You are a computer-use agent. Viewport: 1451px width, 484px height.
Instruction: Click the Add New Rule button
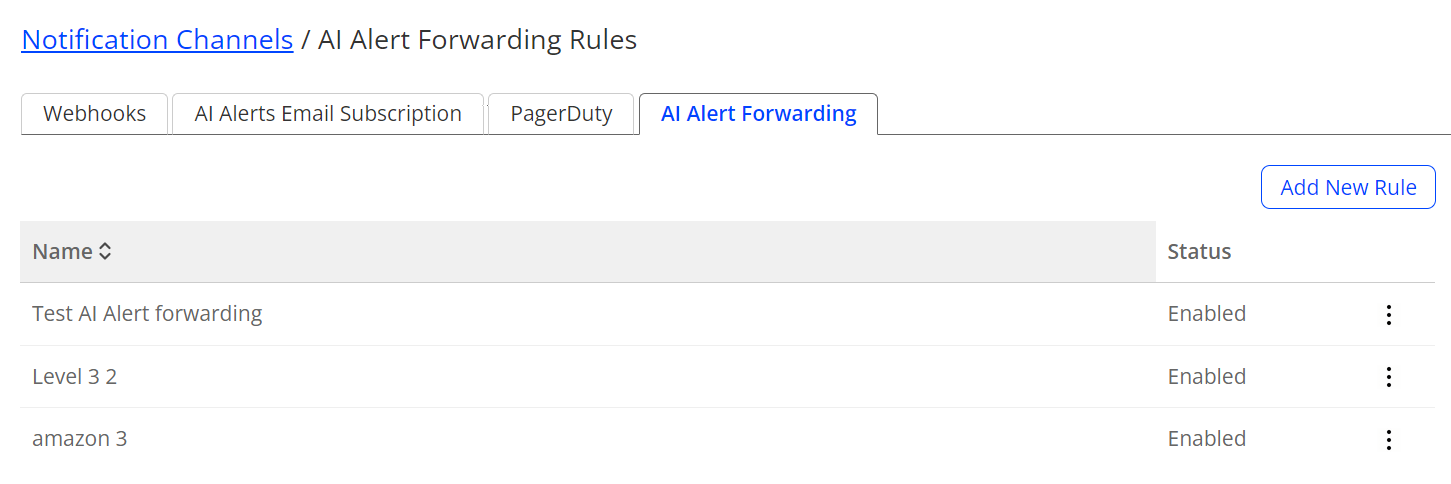pos(1348,187)
